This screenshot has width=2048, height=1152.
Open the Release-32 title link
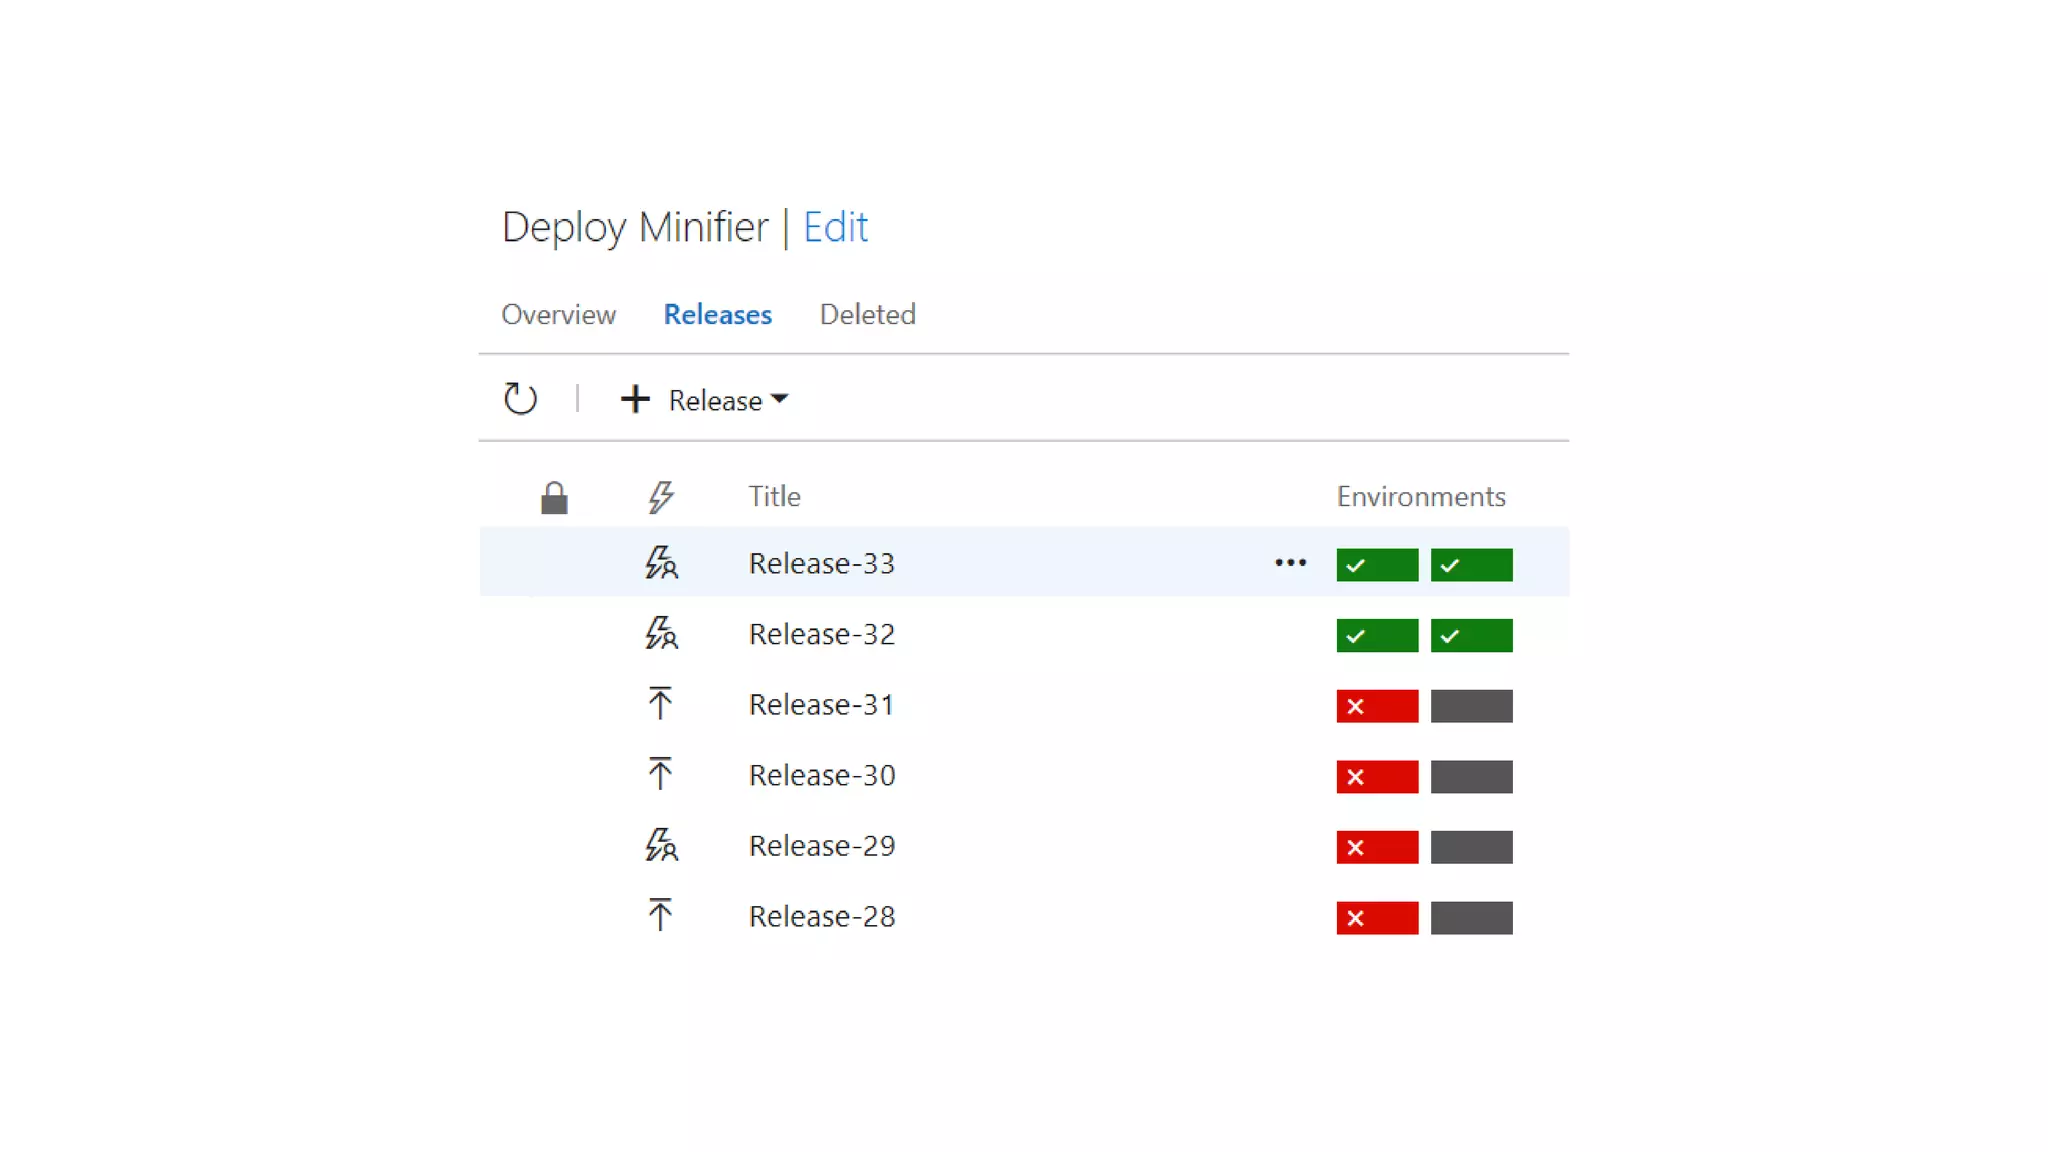[x=821, y=634]
